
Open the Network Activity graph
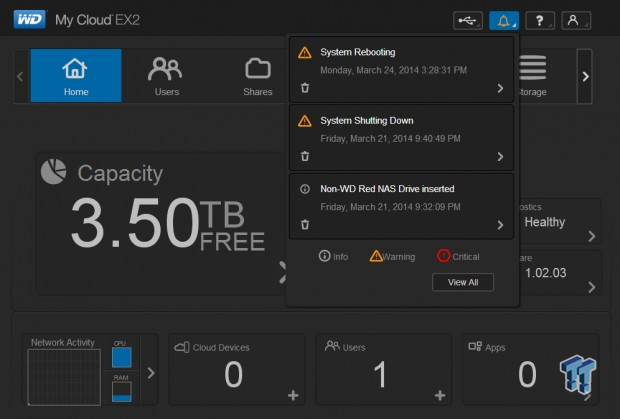(x=64, y=377)
